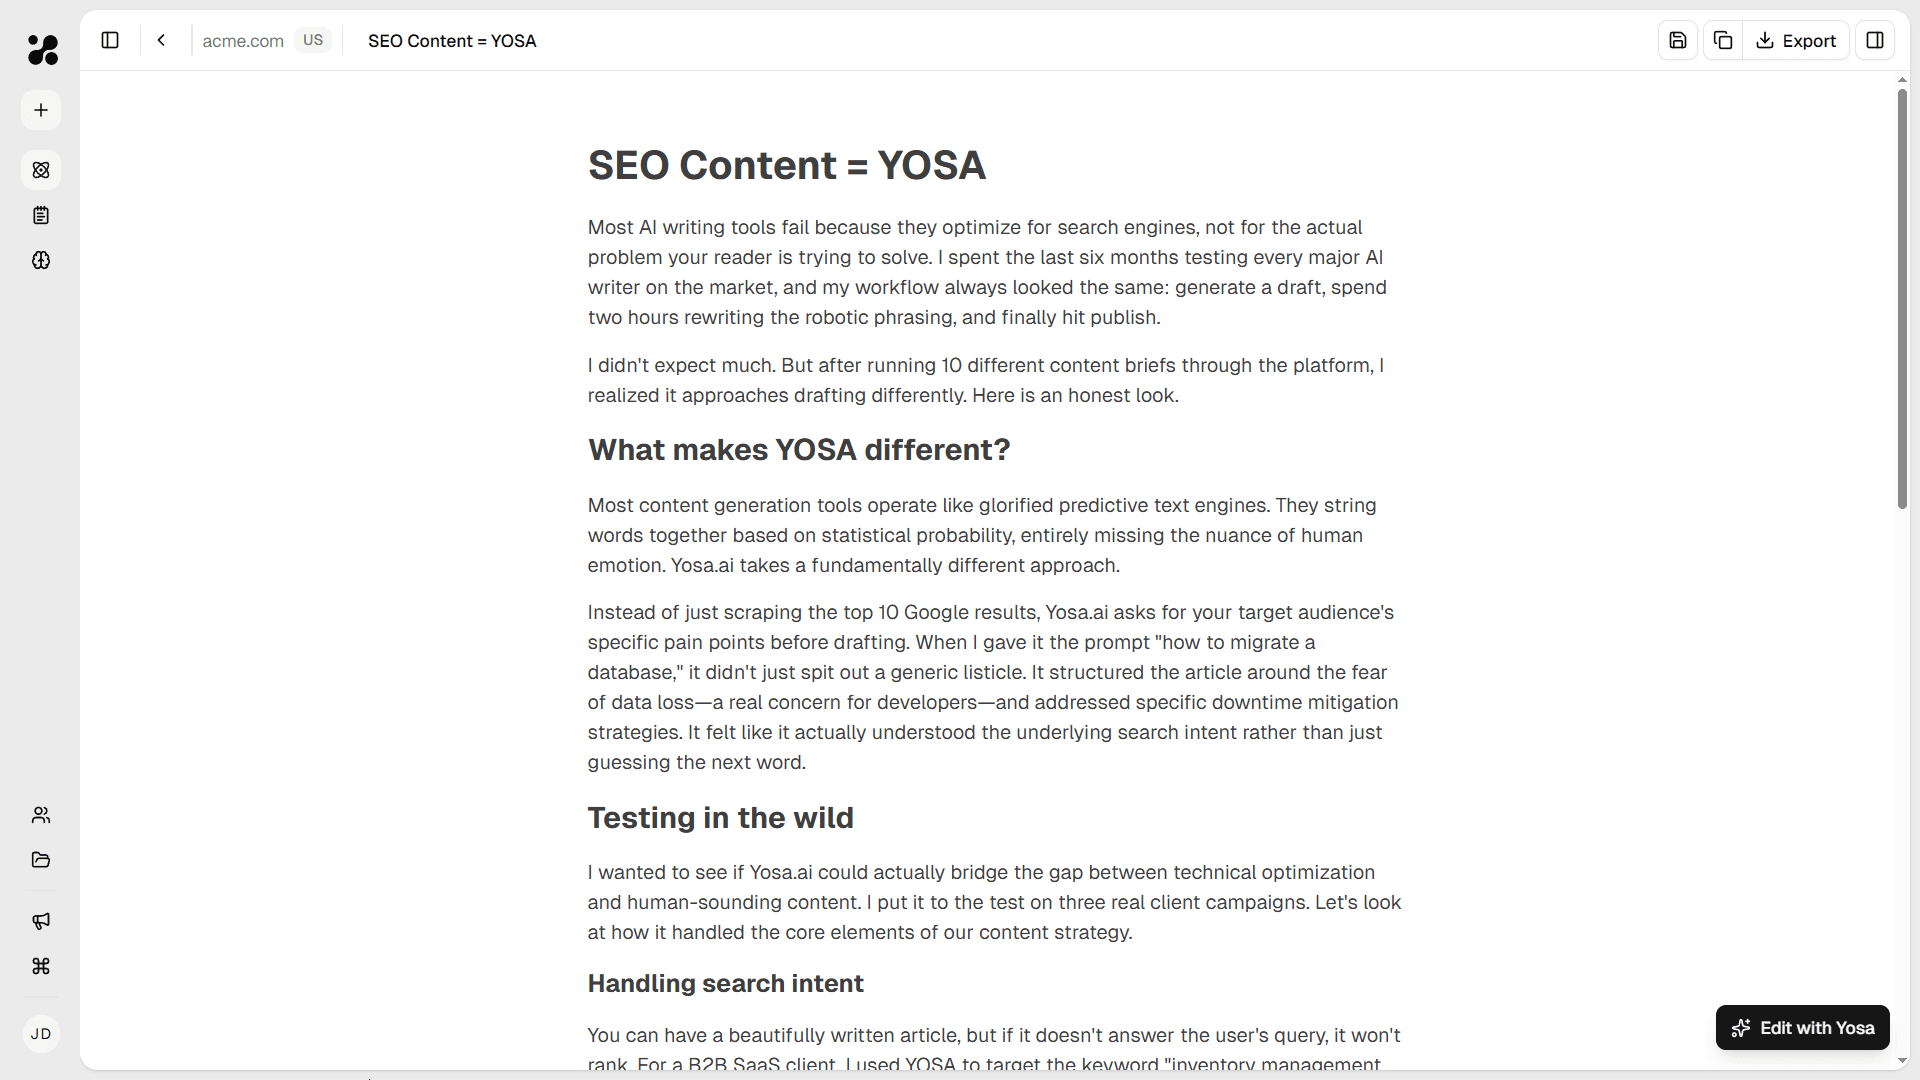Open announcements via the megaphone icon

(x=41, y=921)
